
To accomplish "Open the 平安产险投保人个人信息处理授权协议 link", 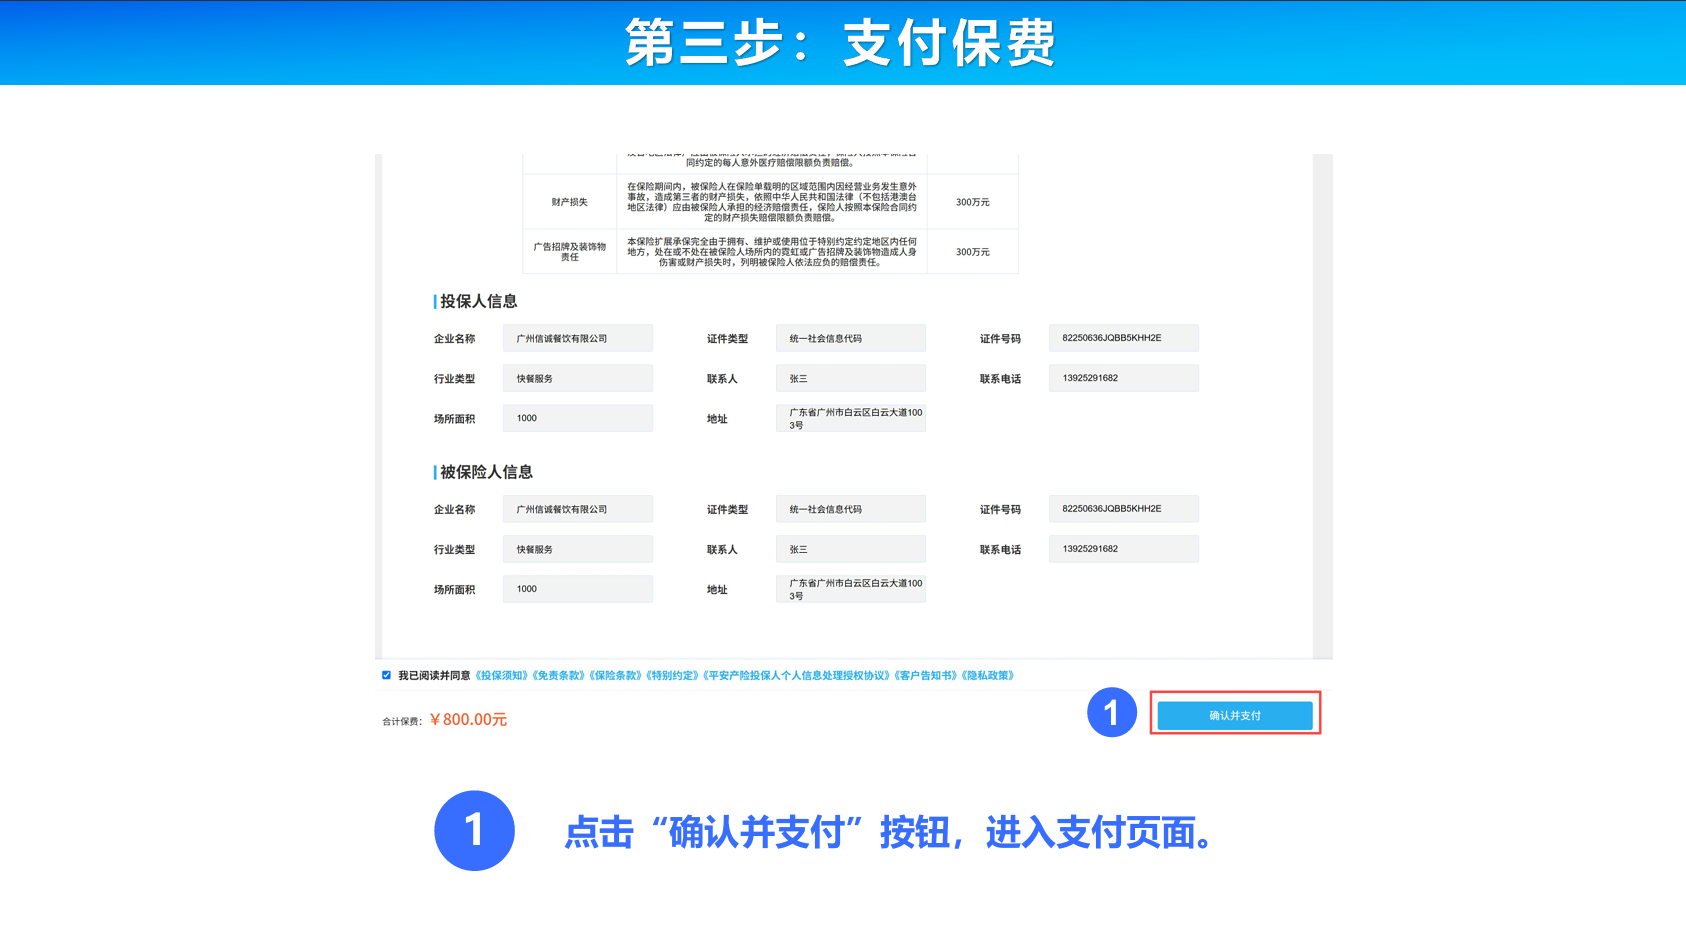I will click(x=797, y=676).
